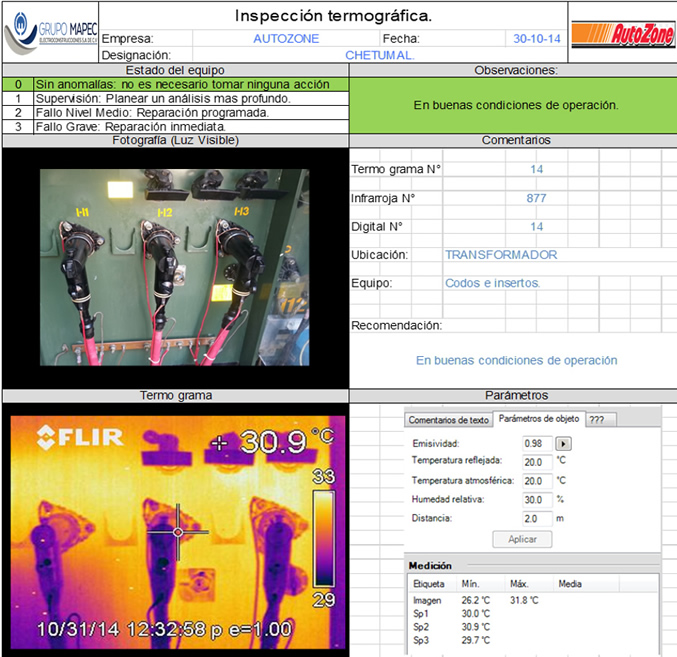Viewport: 677px width, 657px height.
Task: Click the Máx. column header
Action: click(520, 584)
